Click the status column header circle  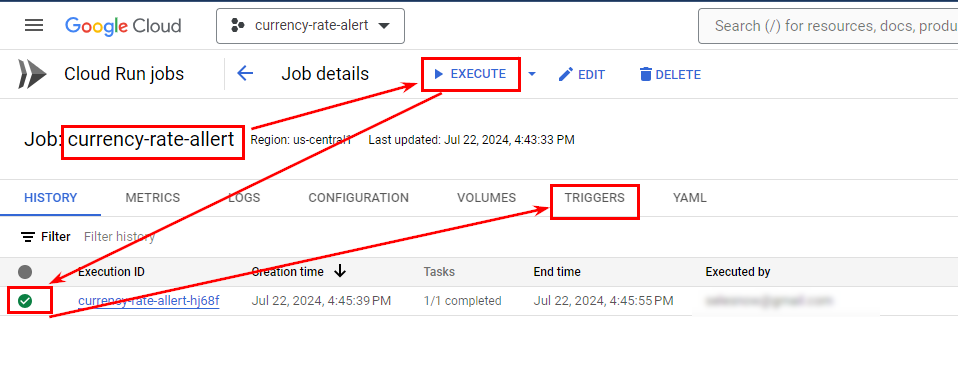25,272
